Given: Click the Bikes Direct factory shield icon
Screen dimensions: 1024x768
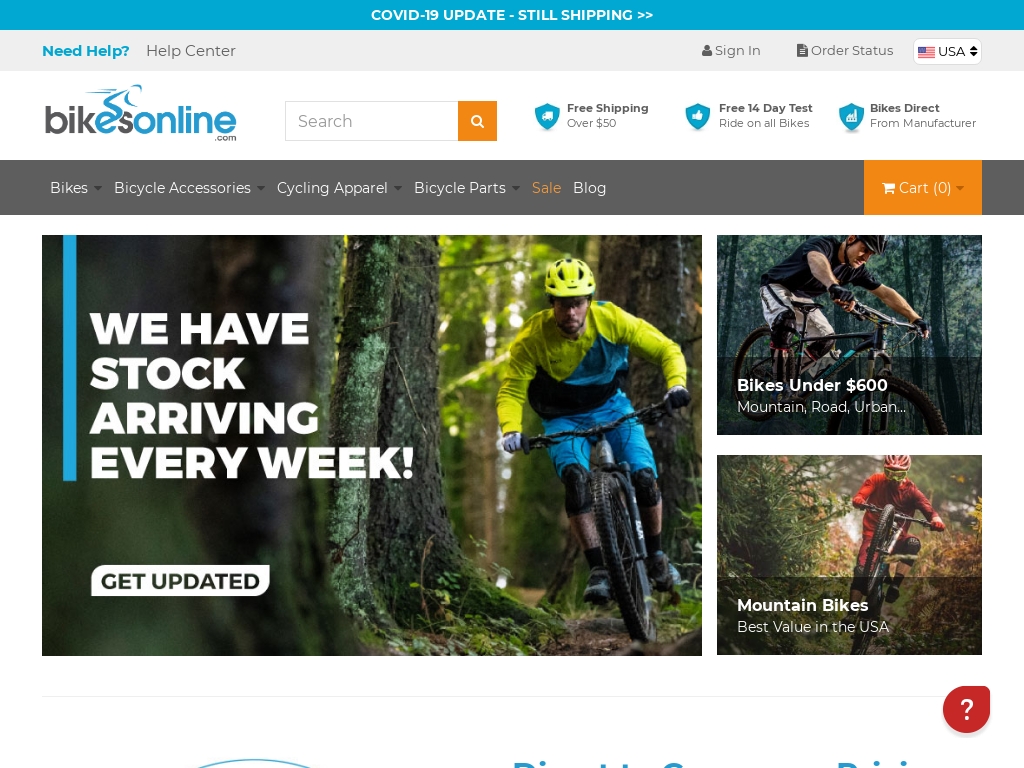Looking at the screenshot, I should 851,117.
